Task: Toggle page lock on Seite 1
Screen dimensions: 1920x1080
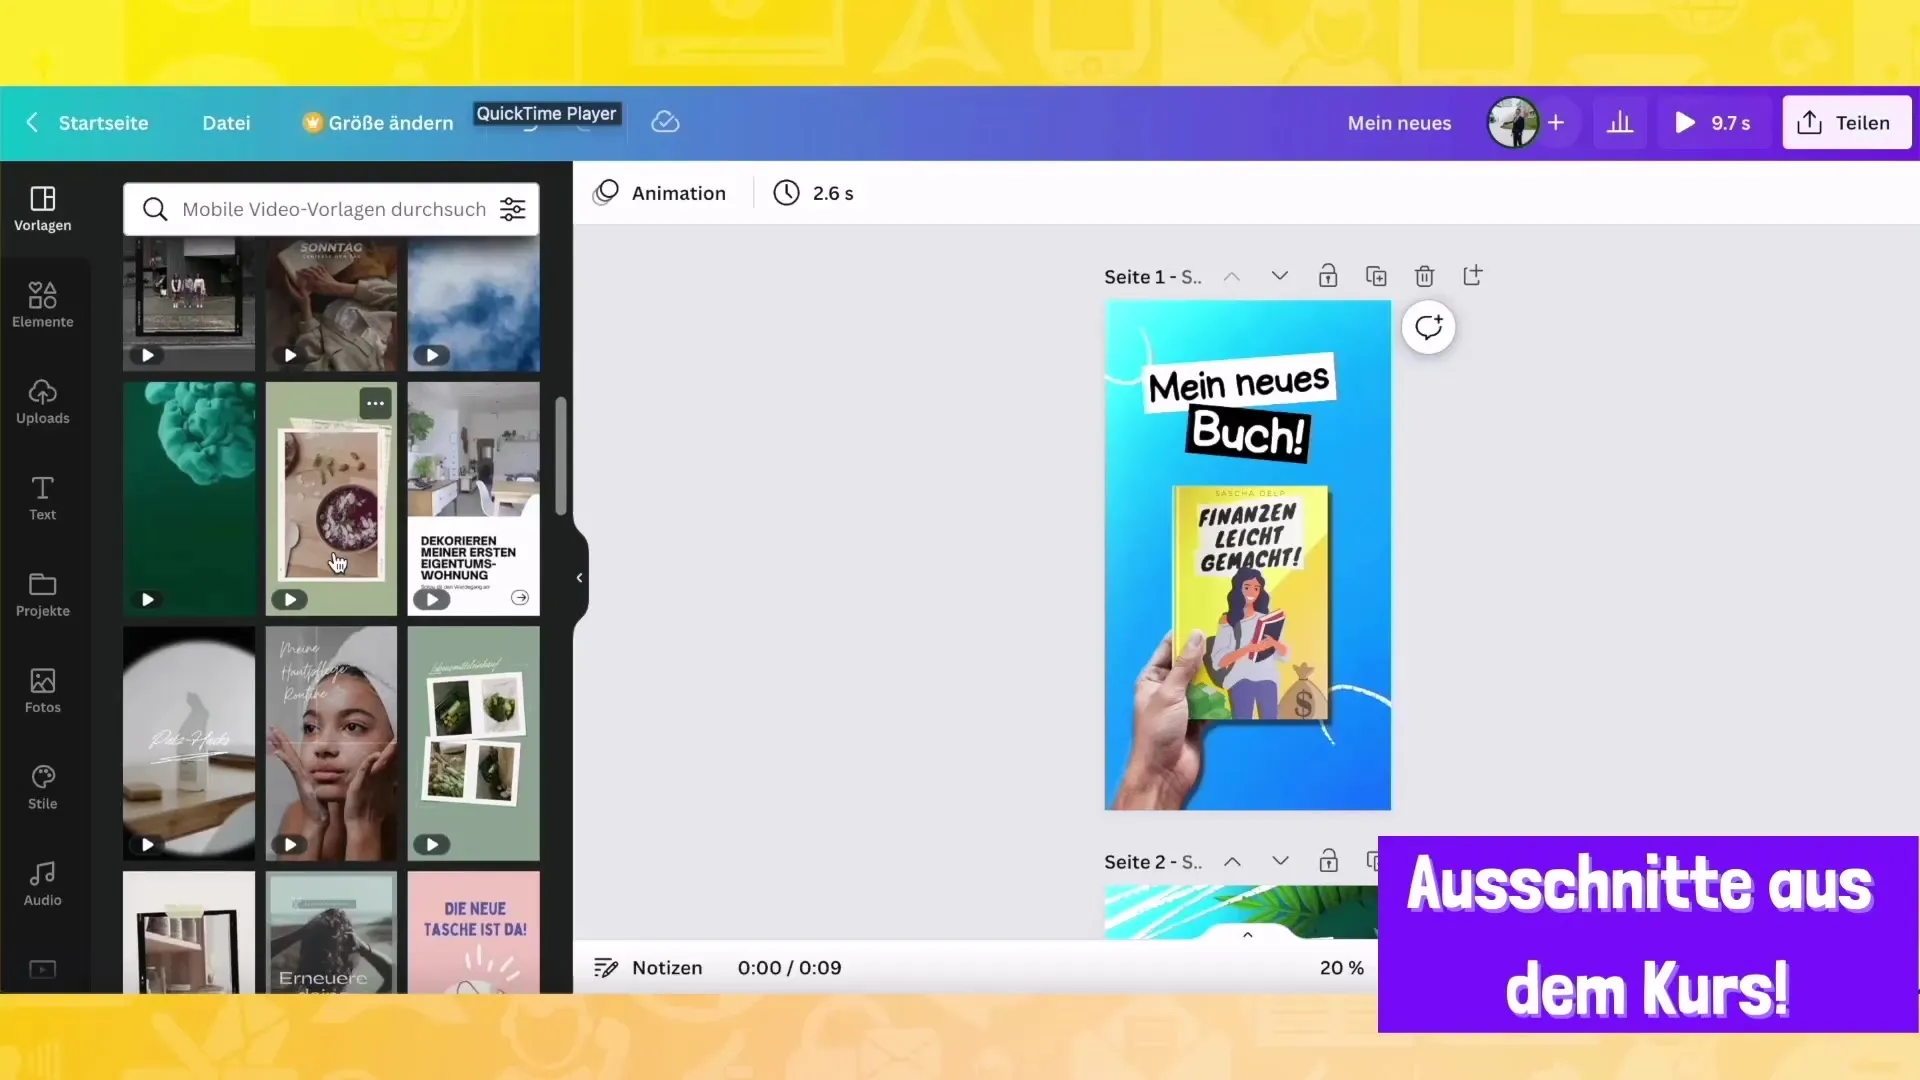Action: click(1328, 276)
